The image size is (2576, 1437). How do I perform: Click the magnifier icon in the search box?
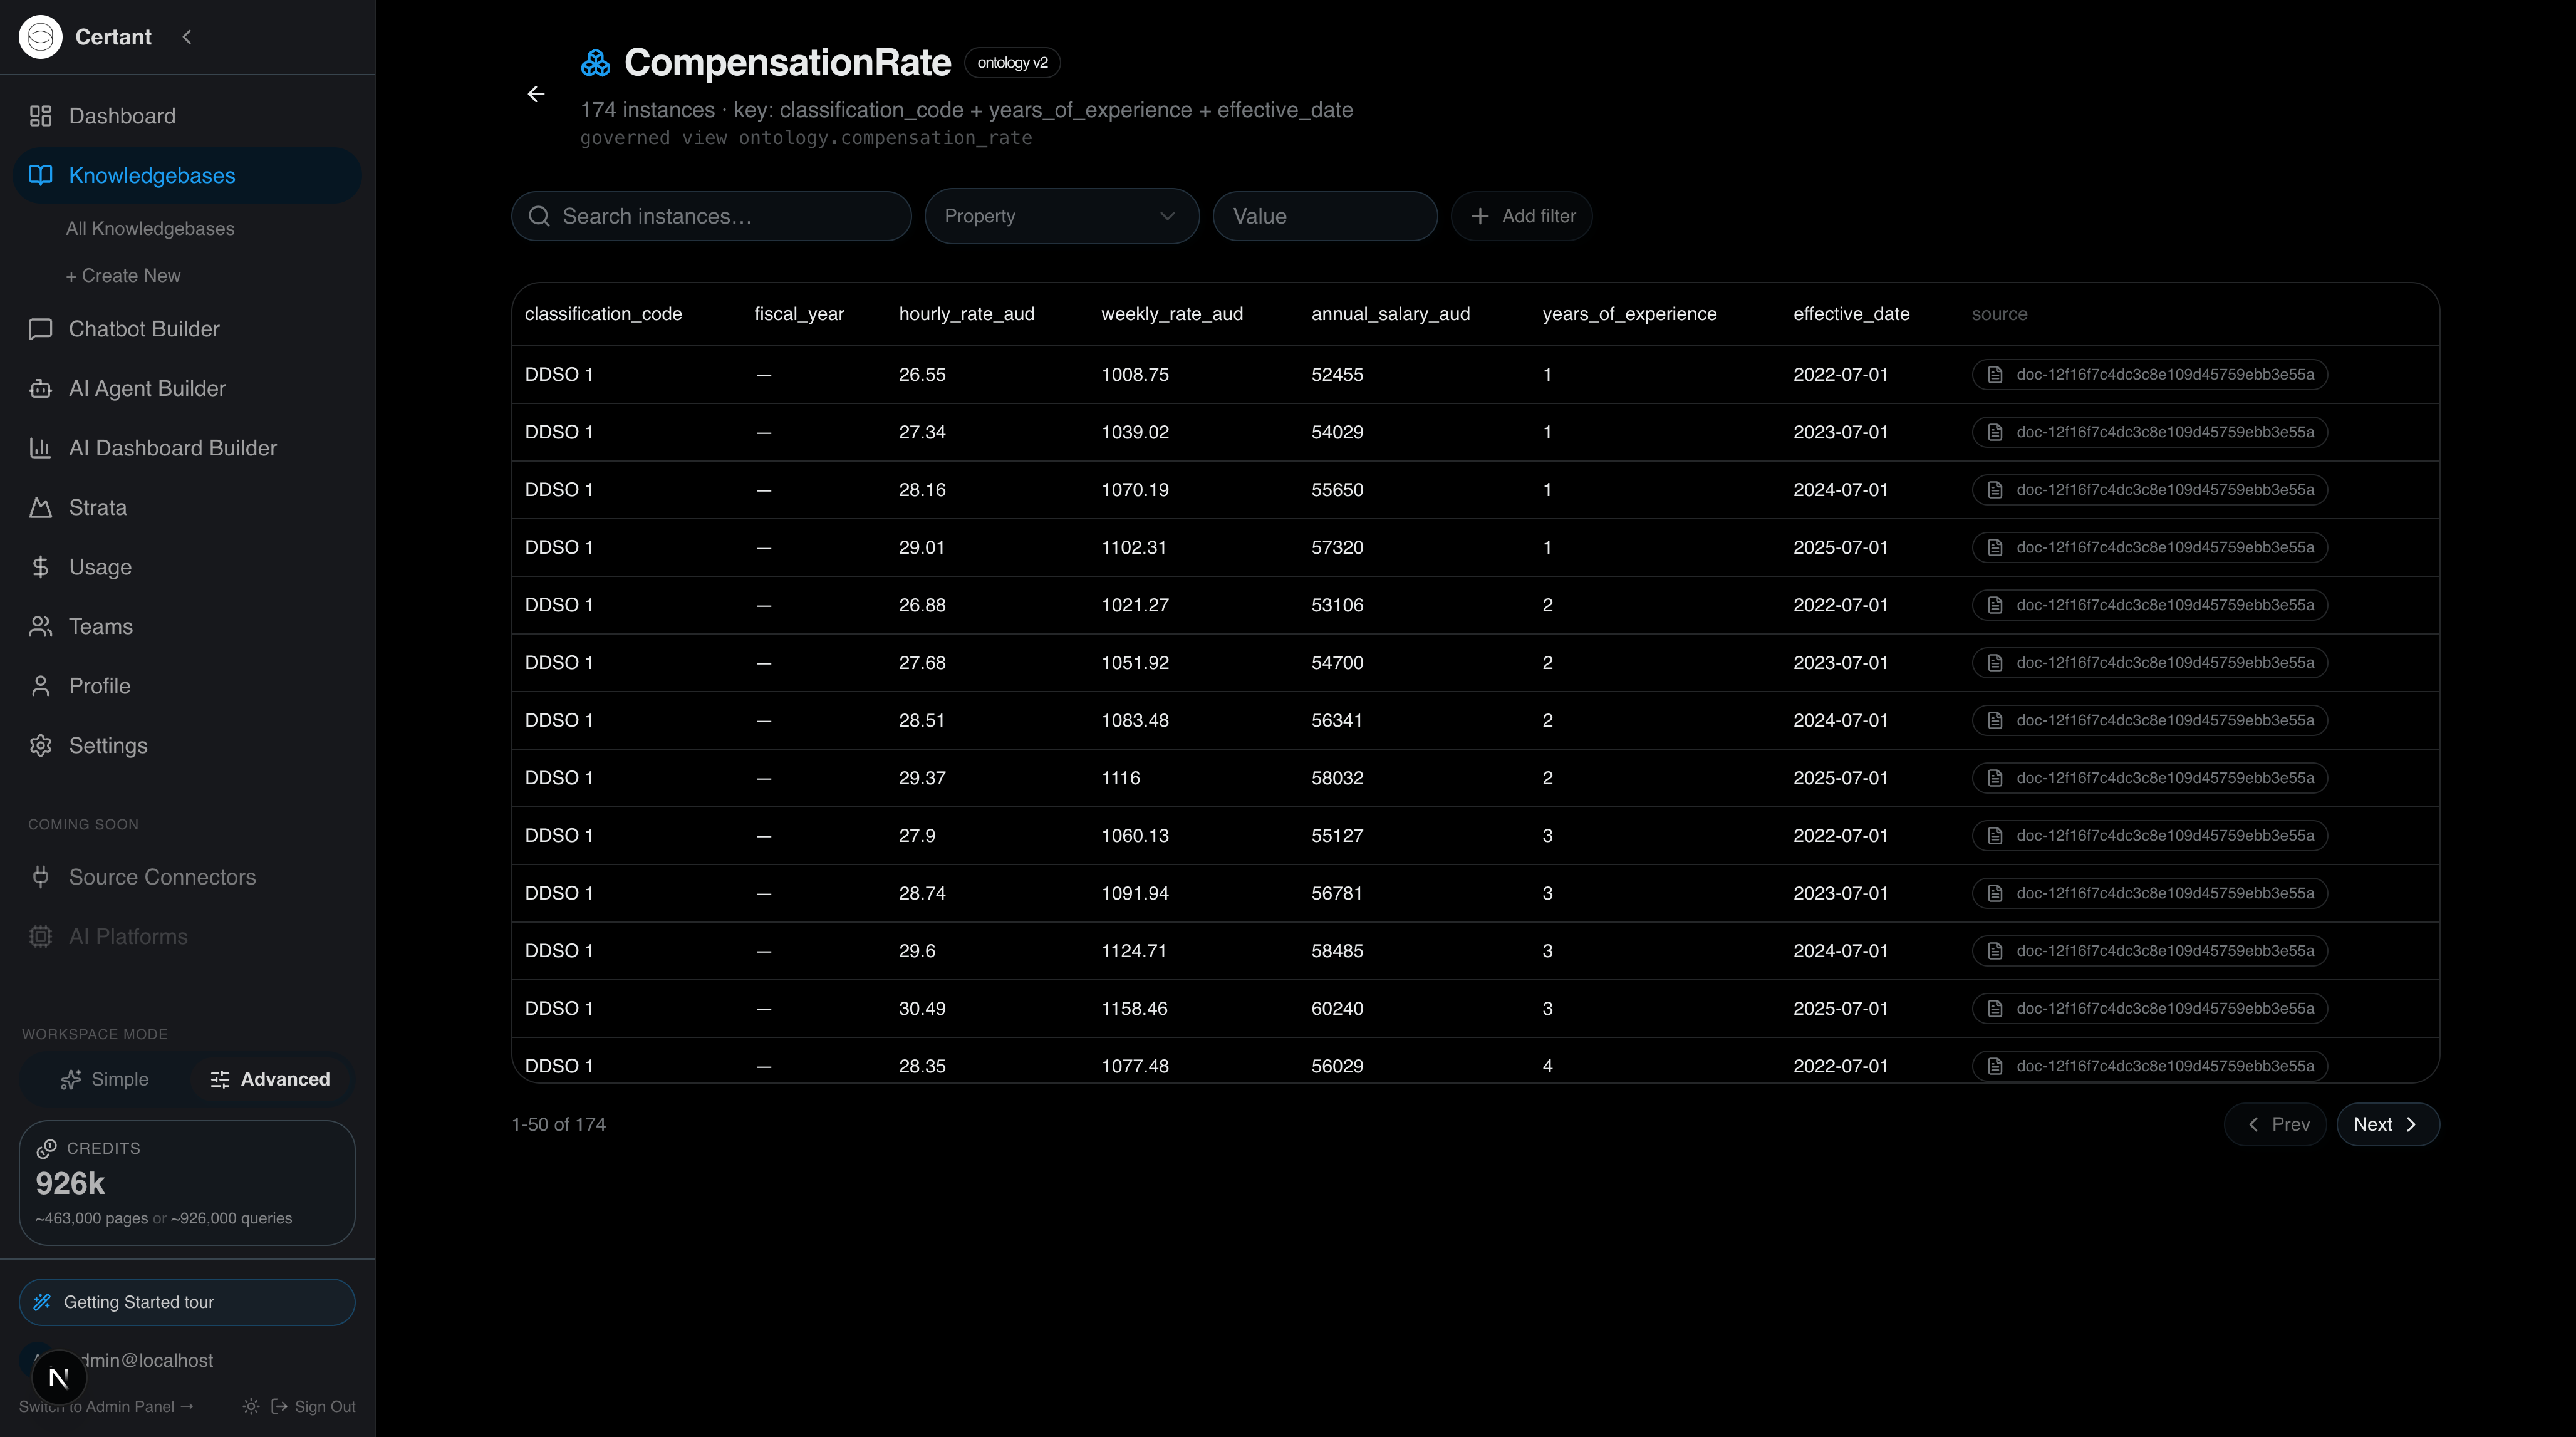pyautogui.click(x=539, y=216)
